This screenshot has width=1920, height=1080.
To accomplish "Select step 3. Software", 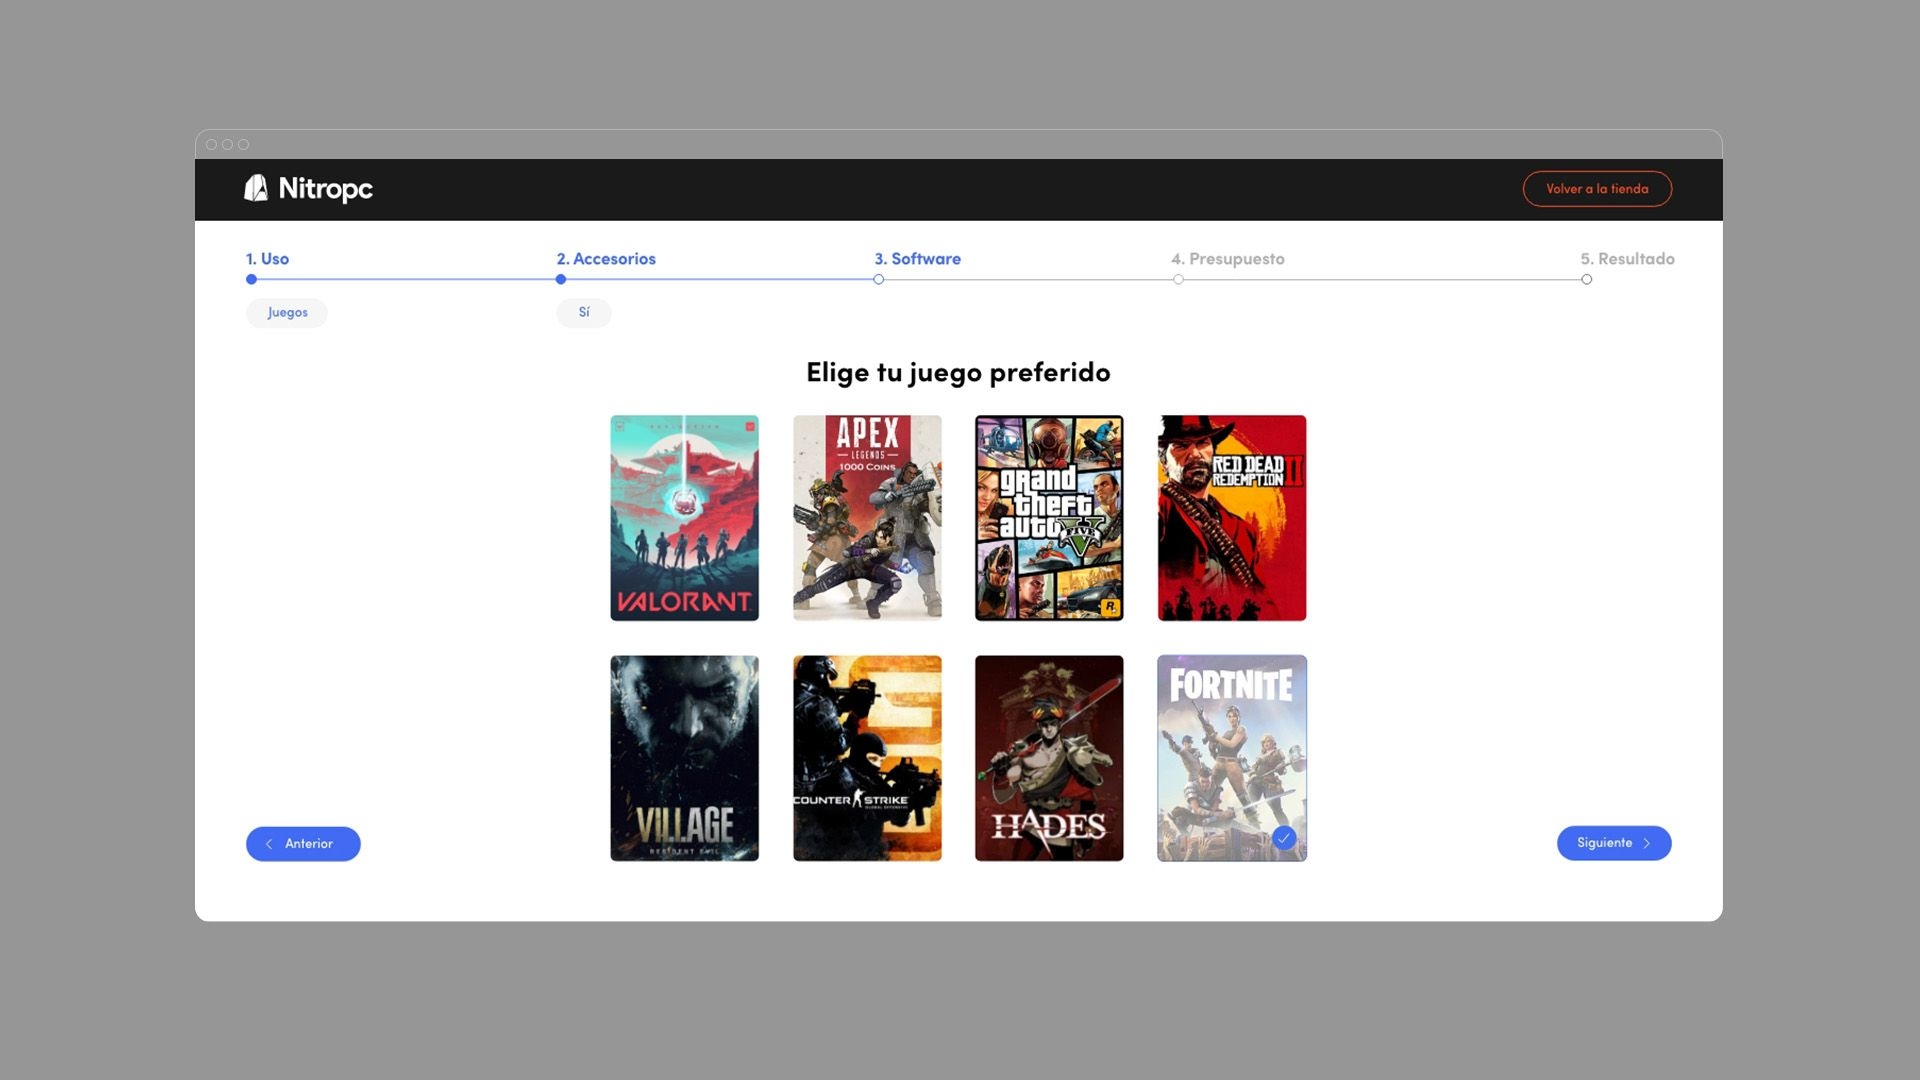I will [x=917, y=259].
